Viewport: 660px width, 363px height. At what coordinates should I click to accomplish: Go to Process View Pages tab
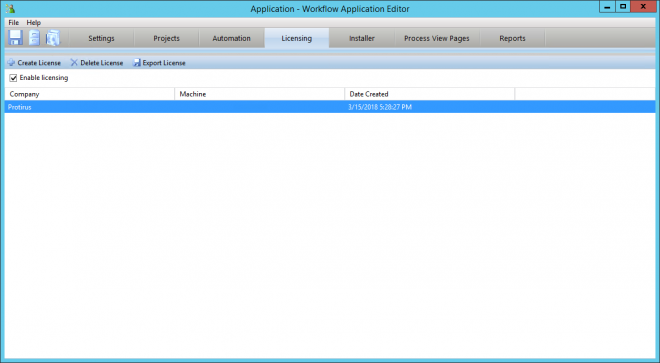click(436, 38)
